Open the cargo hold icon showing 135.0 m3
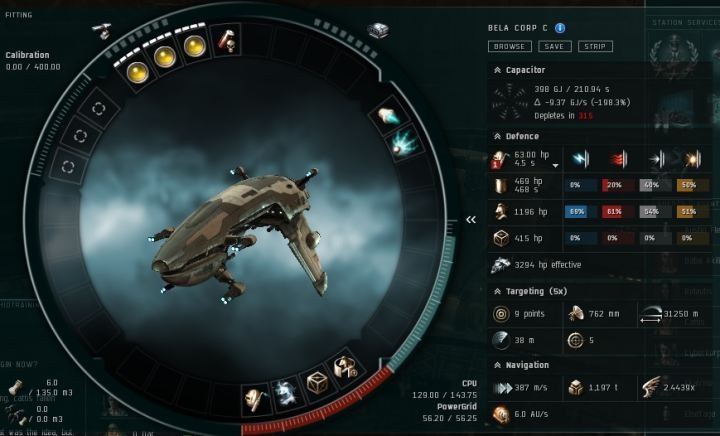 (x=17, y=386)
